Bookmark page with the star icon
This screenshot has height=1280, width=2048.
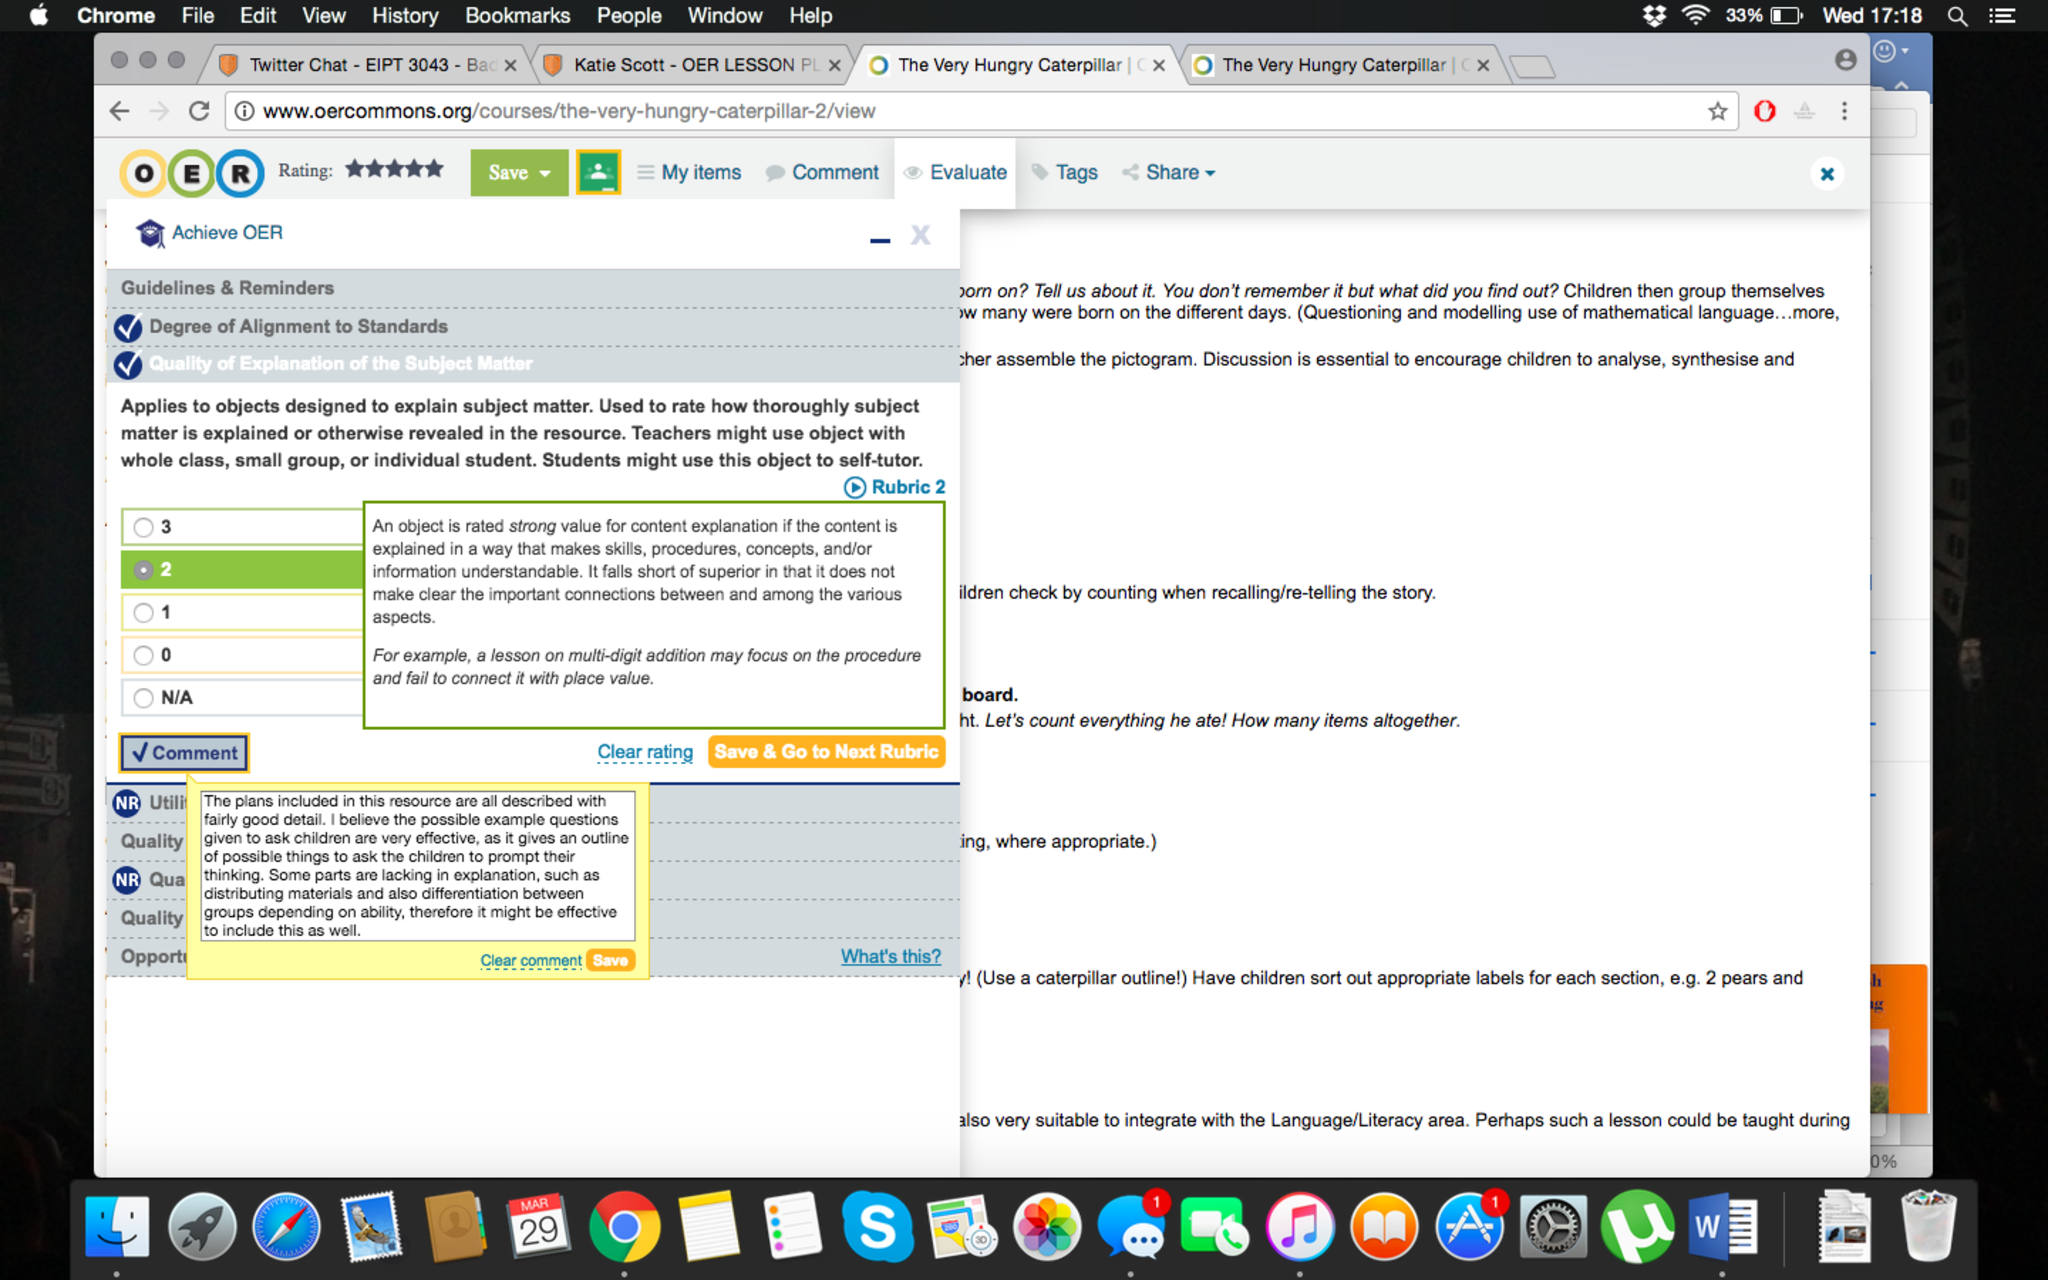point(1717,111)
